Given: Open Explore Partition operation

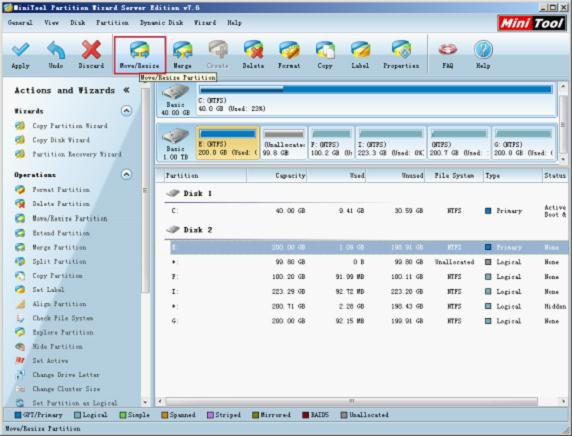Looking at the screenshot, I should click(x=54, y=332).
